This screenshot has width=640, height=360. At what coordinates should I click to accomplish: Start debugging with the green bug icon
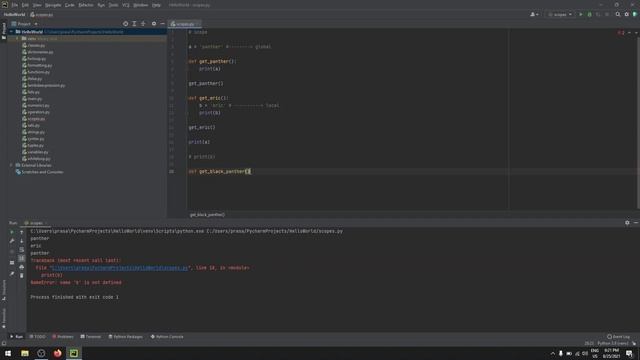click(x=589, y=14)
